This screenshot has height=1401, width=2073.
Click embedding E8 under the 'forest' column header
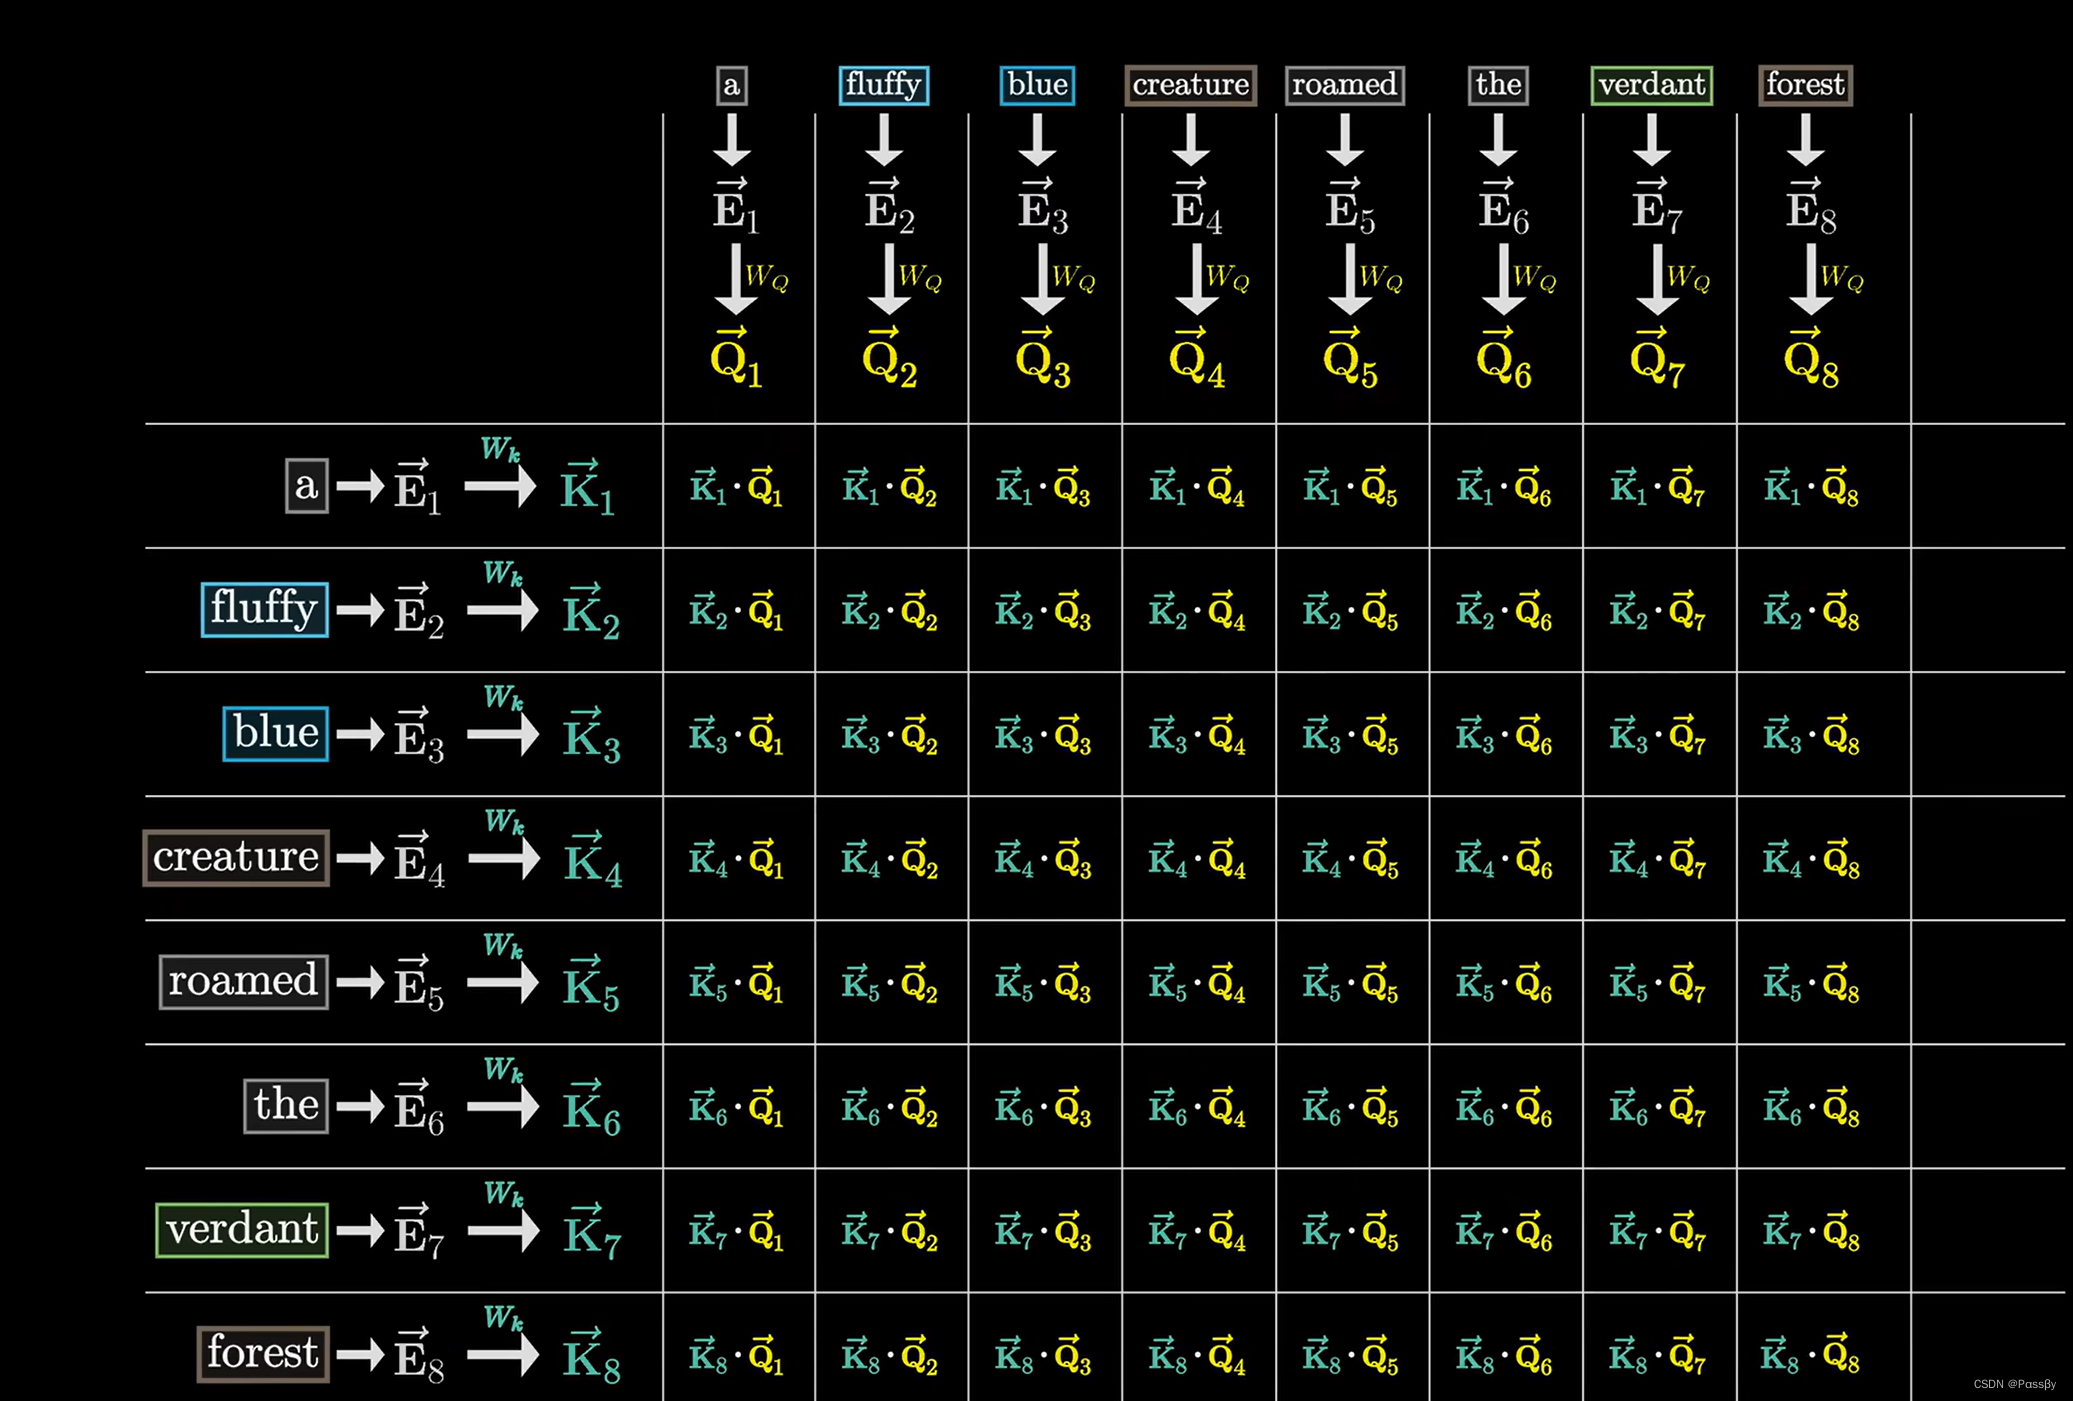coord(1811,206)
